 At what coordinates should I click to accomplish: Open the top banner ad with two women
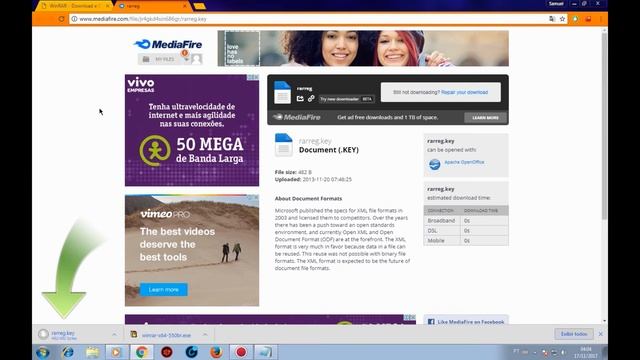point(363,48)
